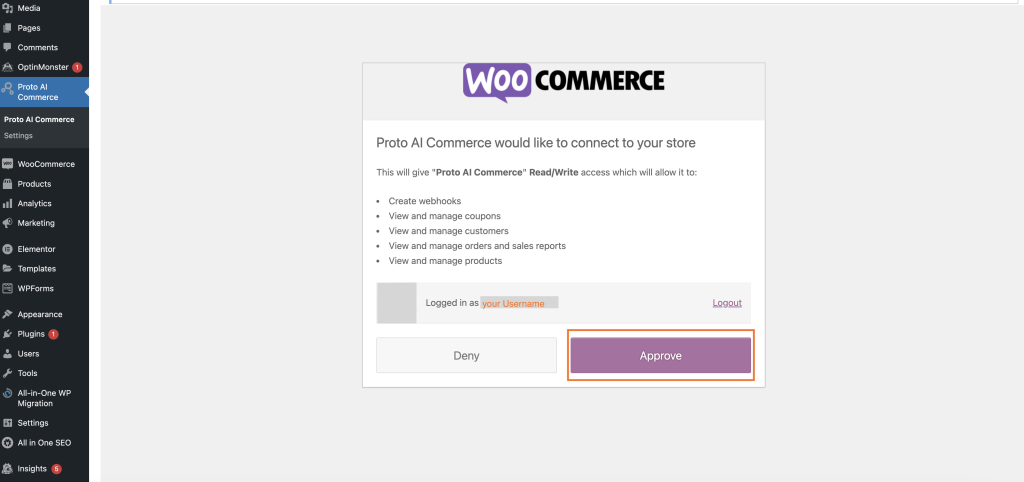The width and height of the screenshot is (1024, 482).
Task: Click the WooCommerce sidebar icon
Action: (7, 164)
